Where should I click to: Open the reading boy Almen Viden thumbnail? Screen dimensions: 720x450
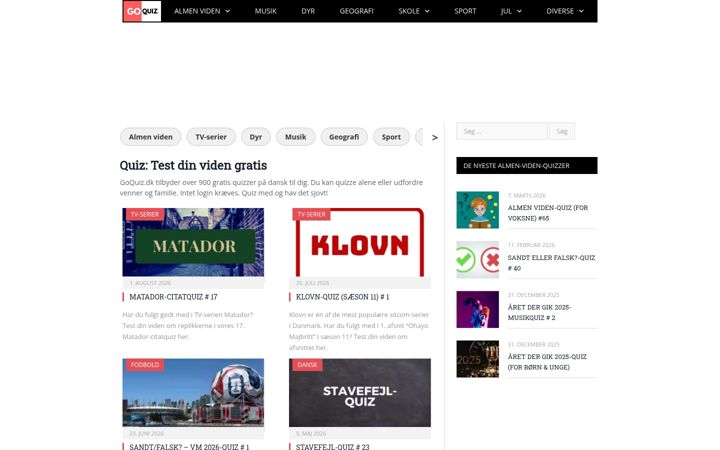coord(478,210)
